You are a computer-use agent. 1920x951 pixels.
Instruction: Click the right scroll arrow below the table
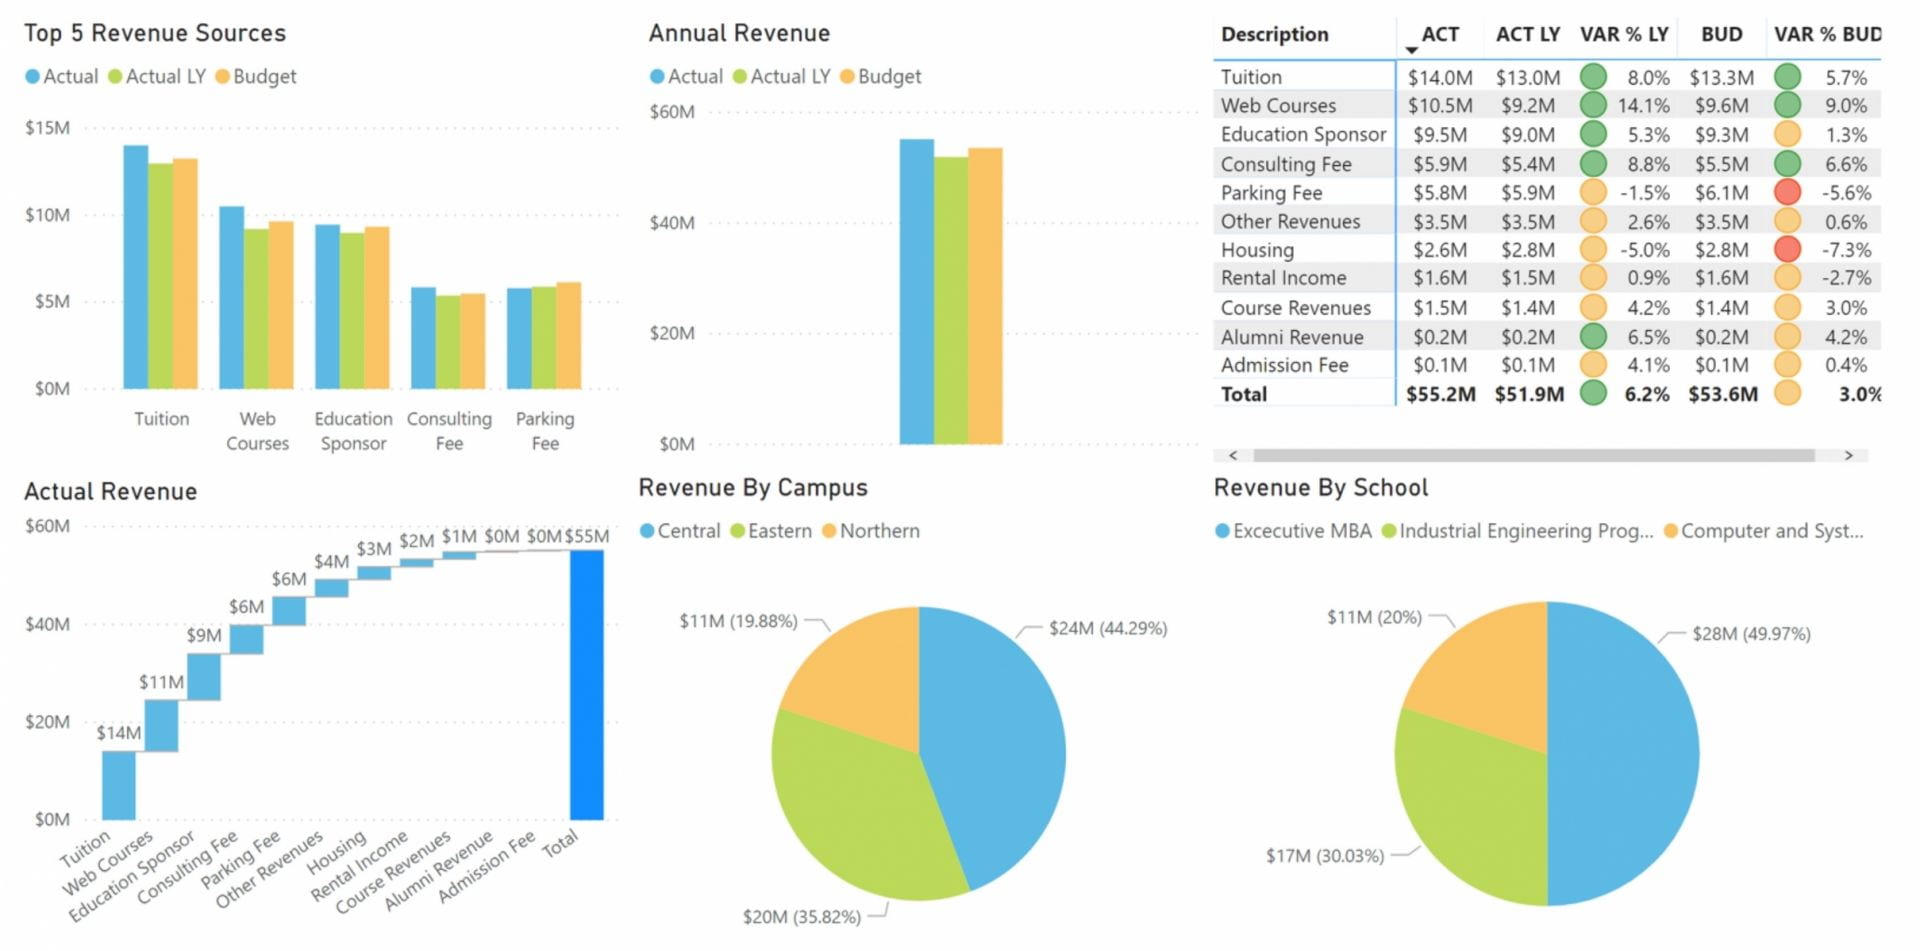[x=1851, y=455]
